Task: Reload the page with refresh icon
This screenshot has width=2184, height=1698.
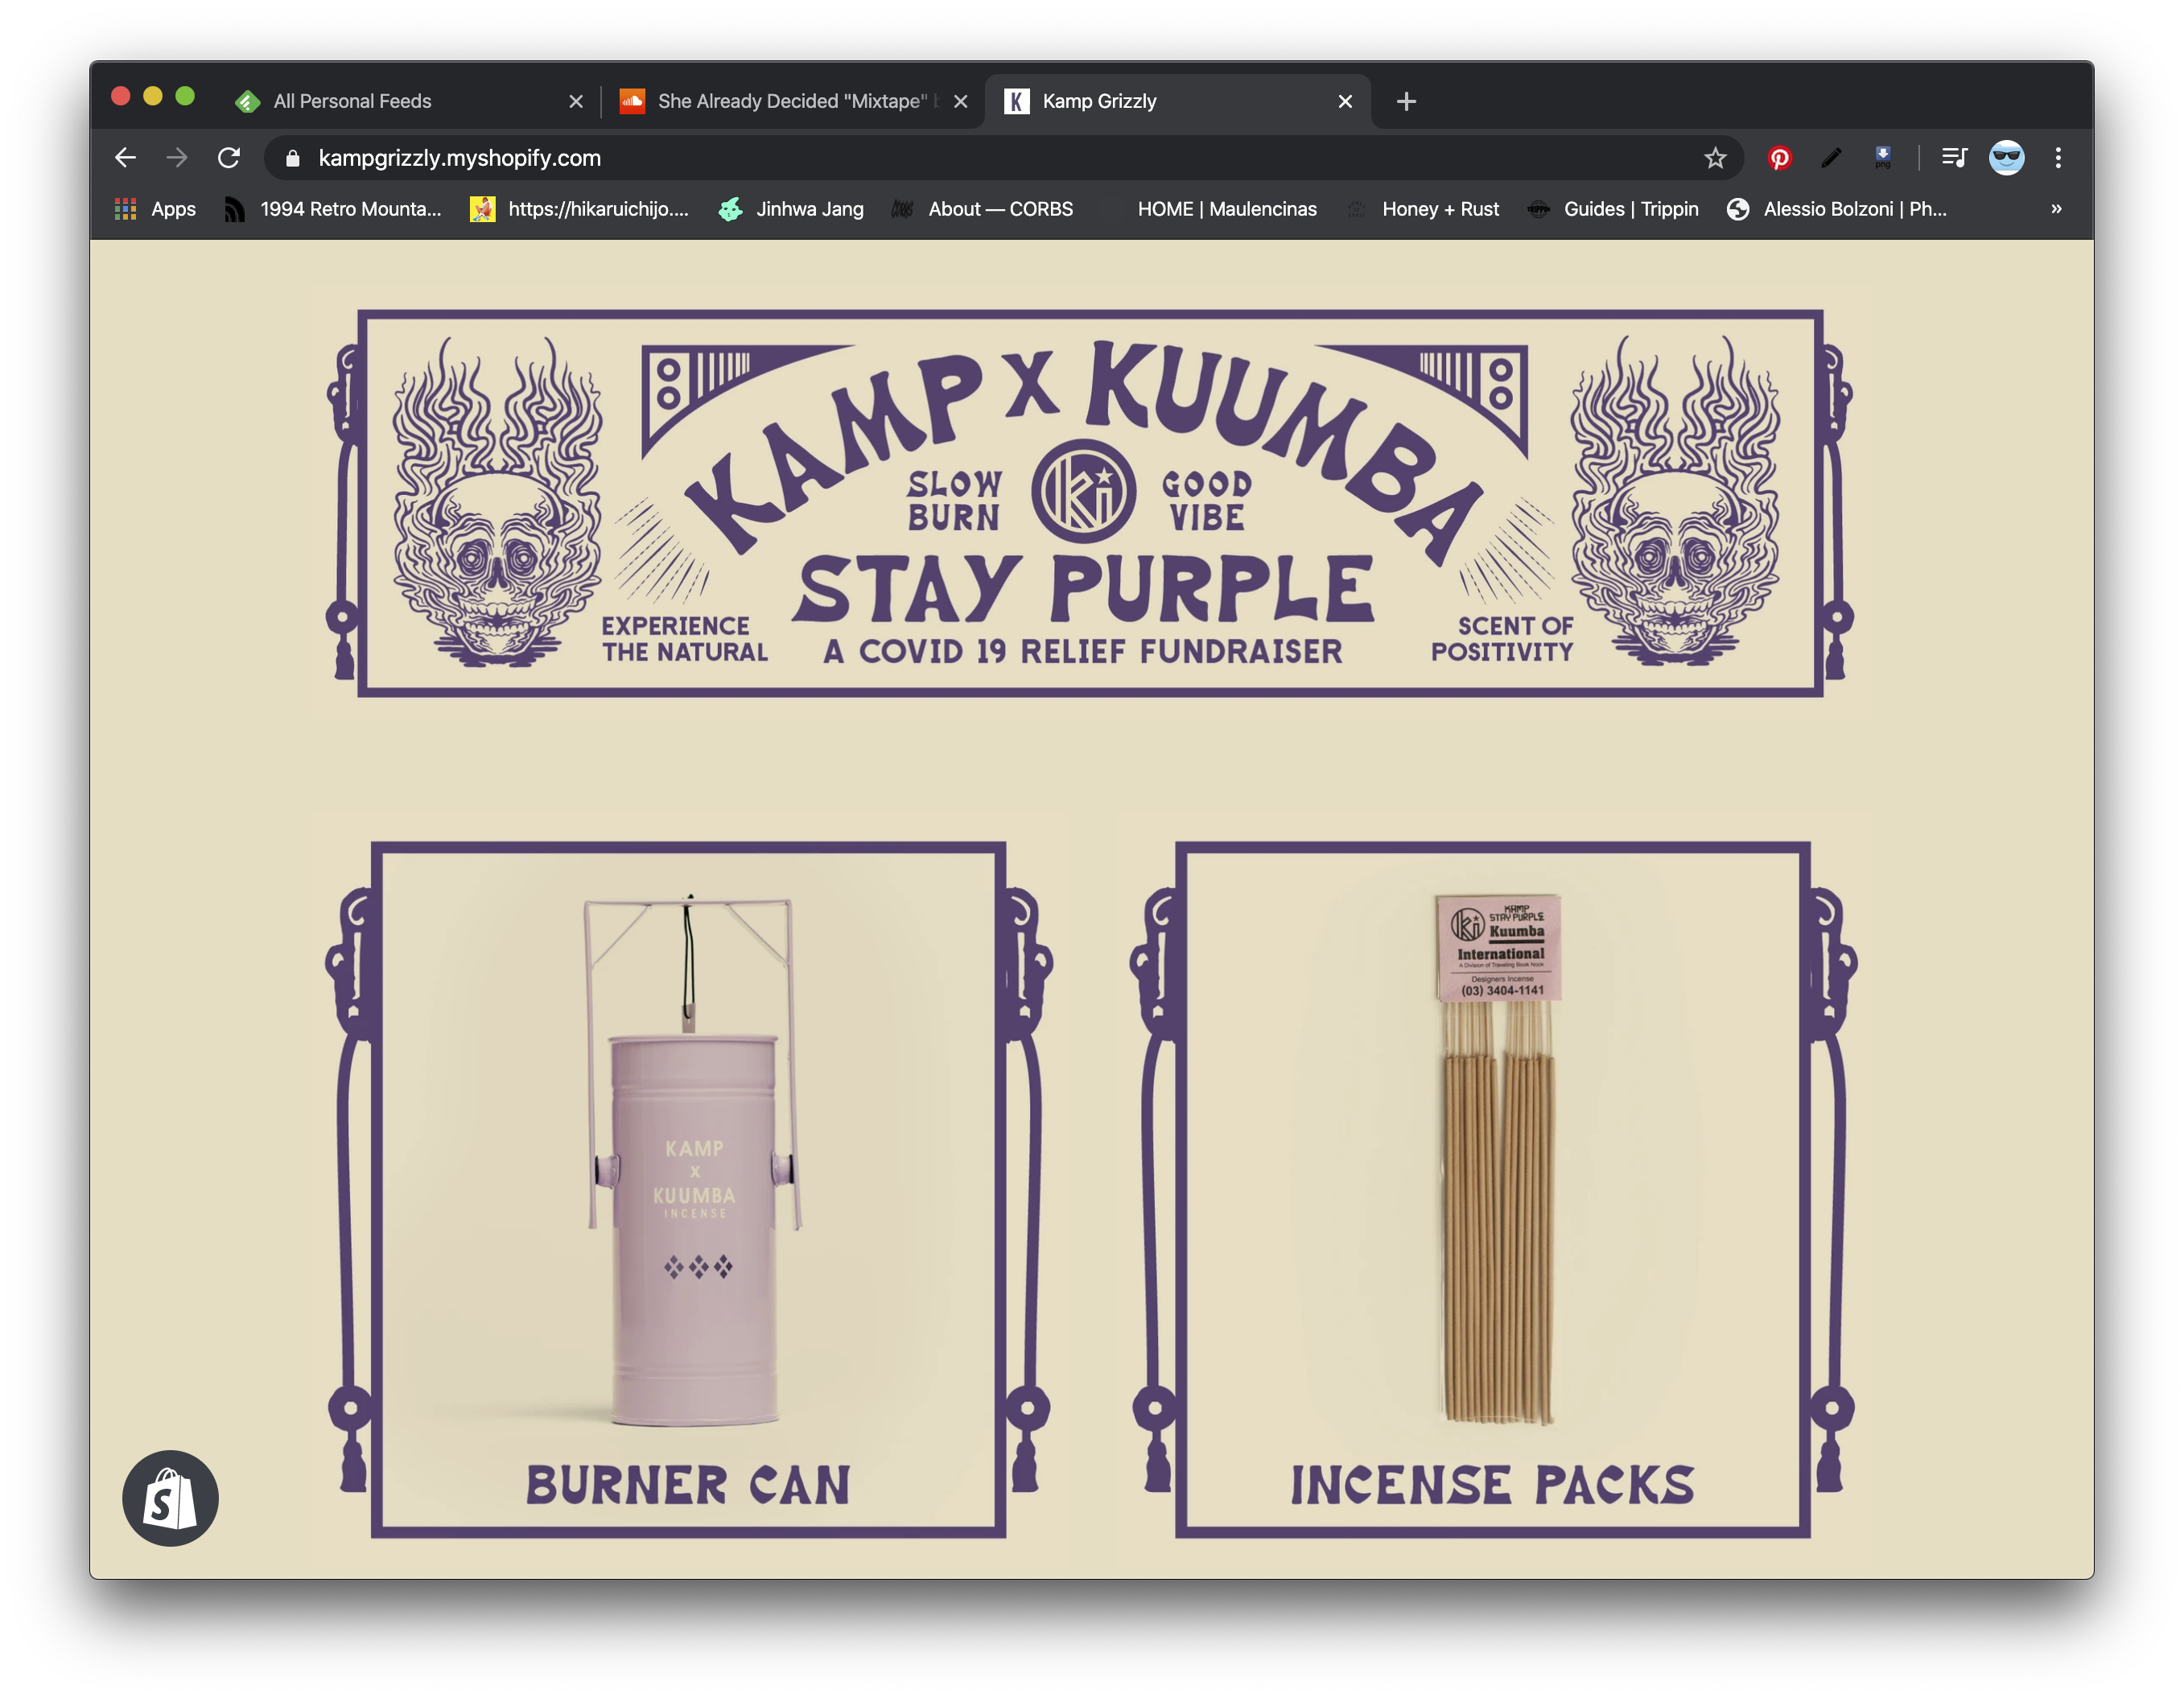Action: coord(229,158)
